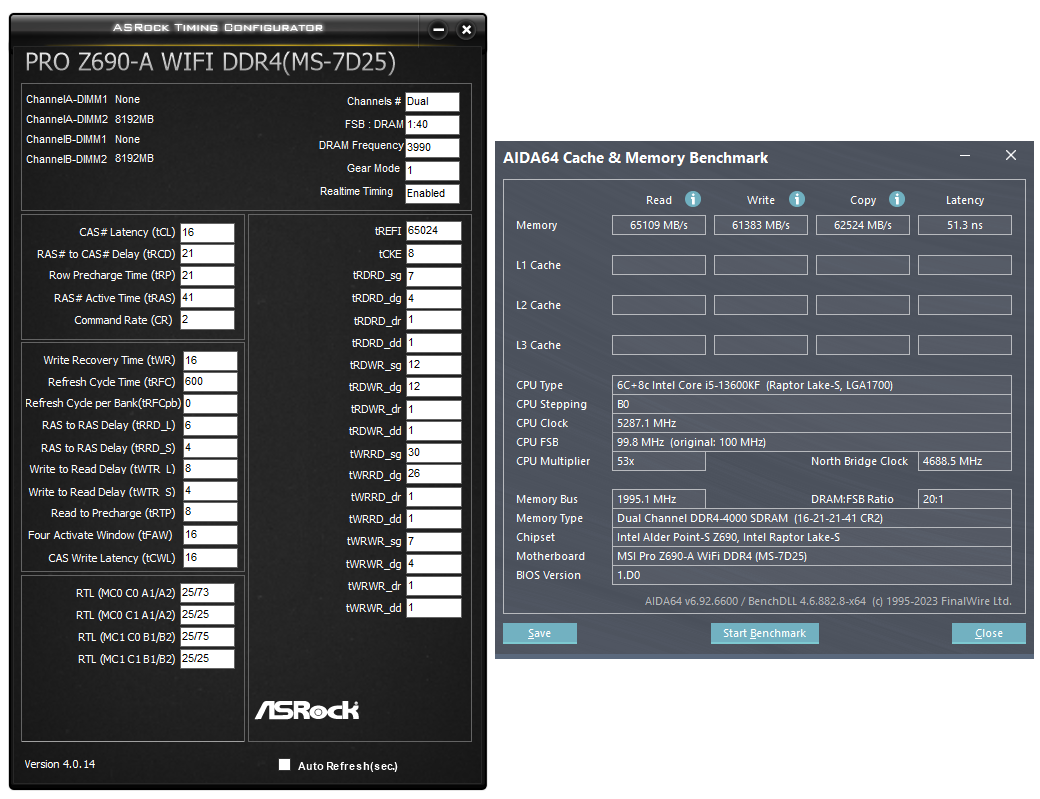Click the Memory Write result 61383 MB/s
The width and height of the screenshot is (1040, 799).
pyautogui.click(x=761, y=225)
